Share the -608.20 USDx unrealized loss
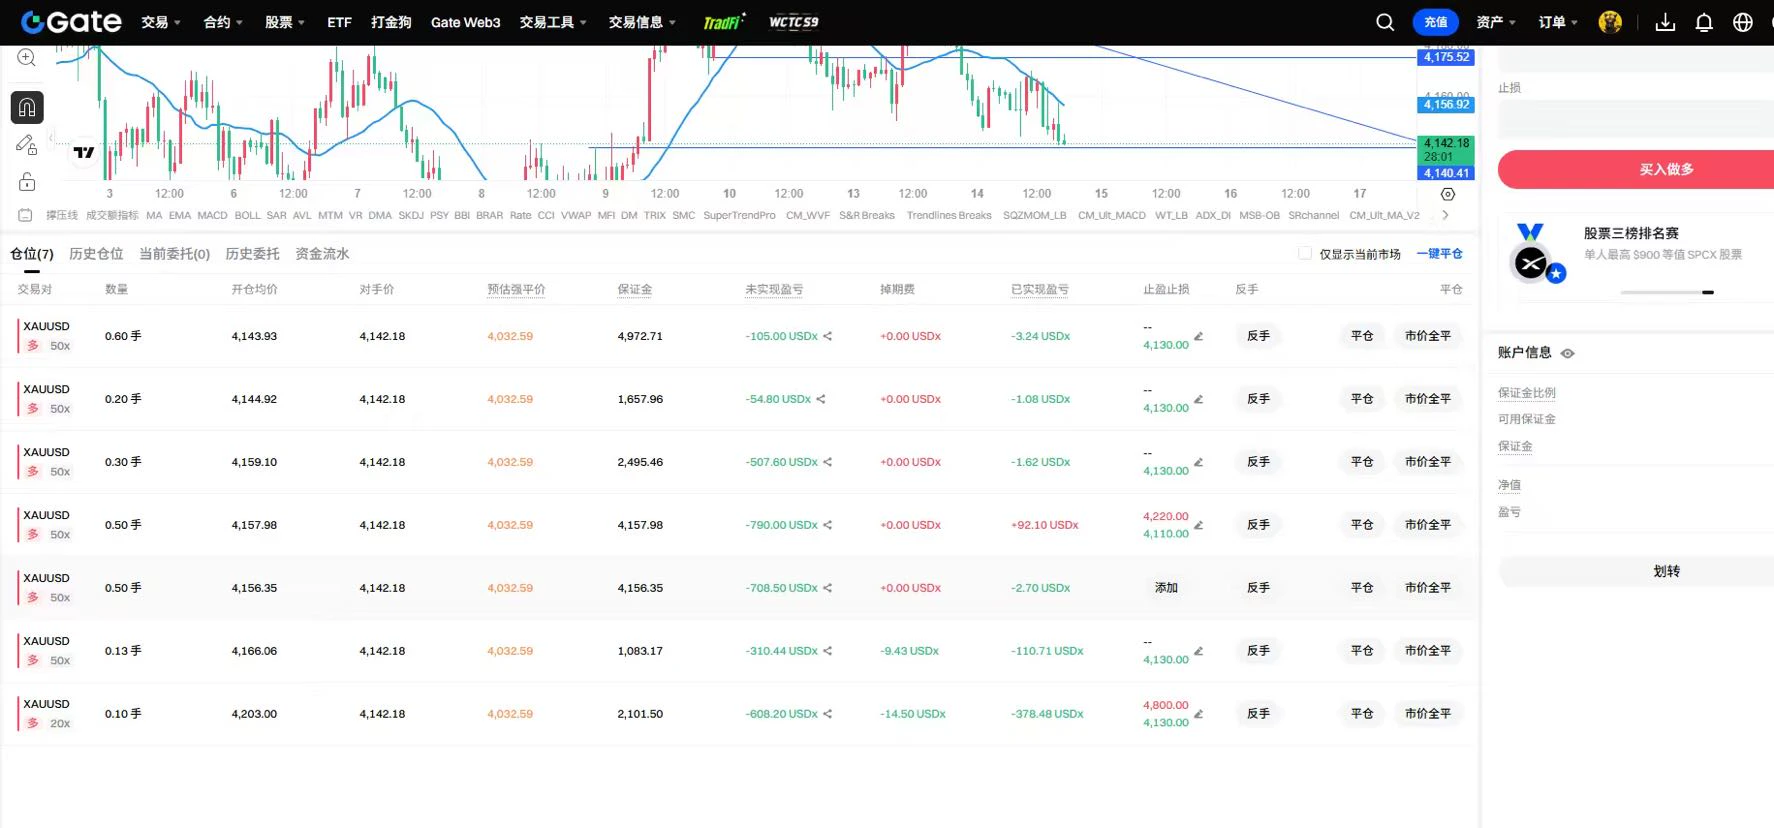 point(828,714)
